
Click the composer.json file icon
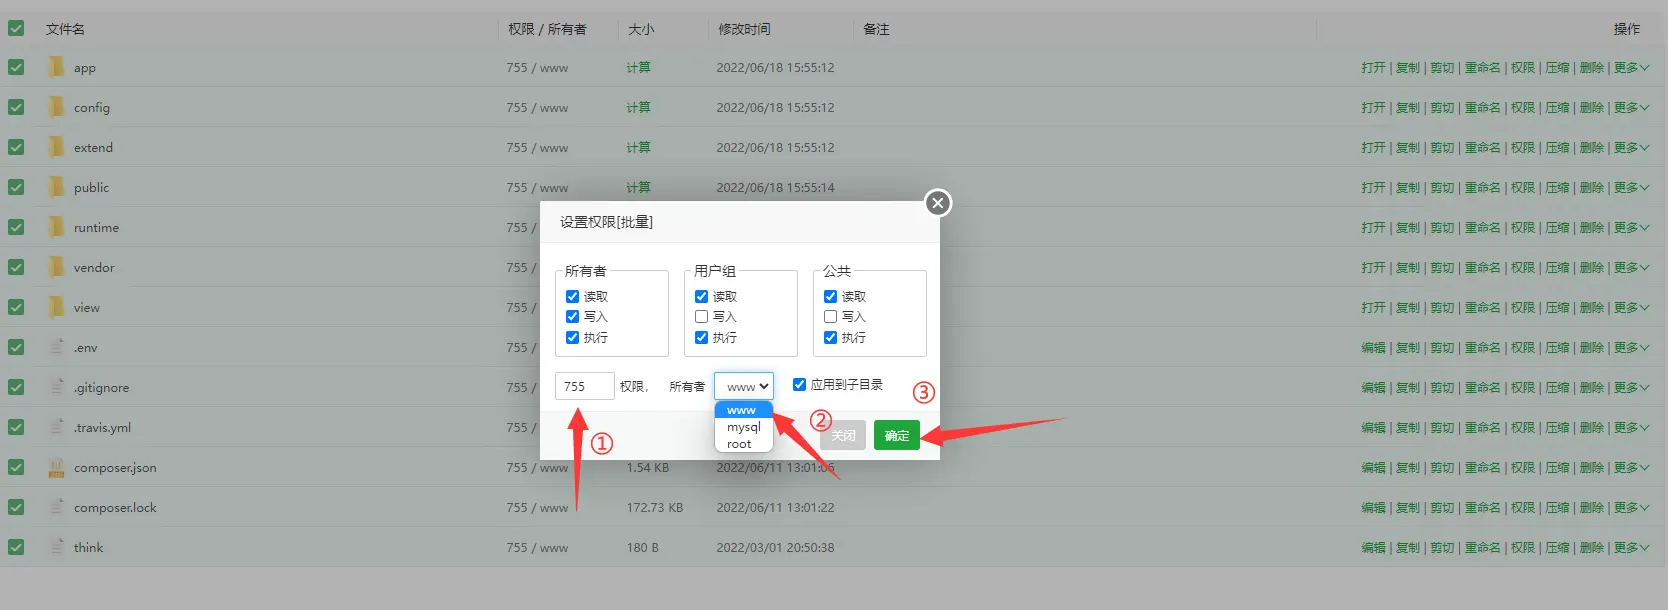click(57, 467)
